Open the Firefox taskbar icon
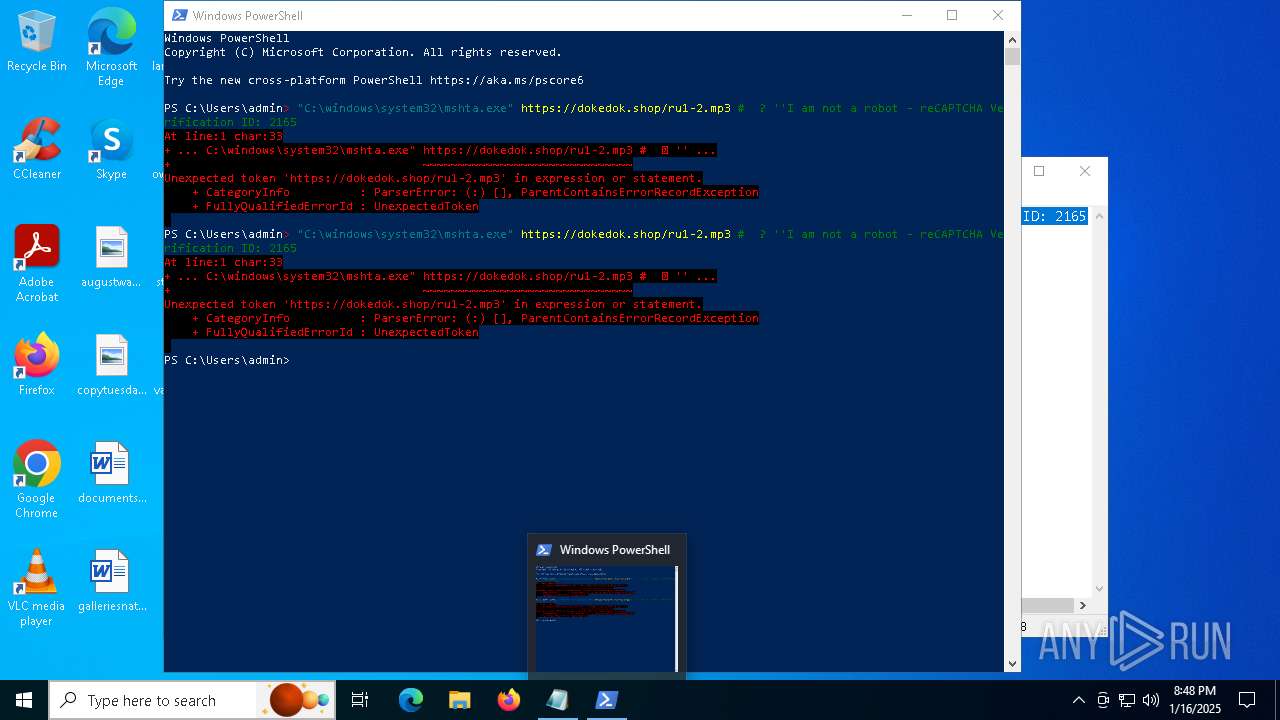Image resolution: width=1280 pixels, height=720 pixels. (x=509, y=700)
